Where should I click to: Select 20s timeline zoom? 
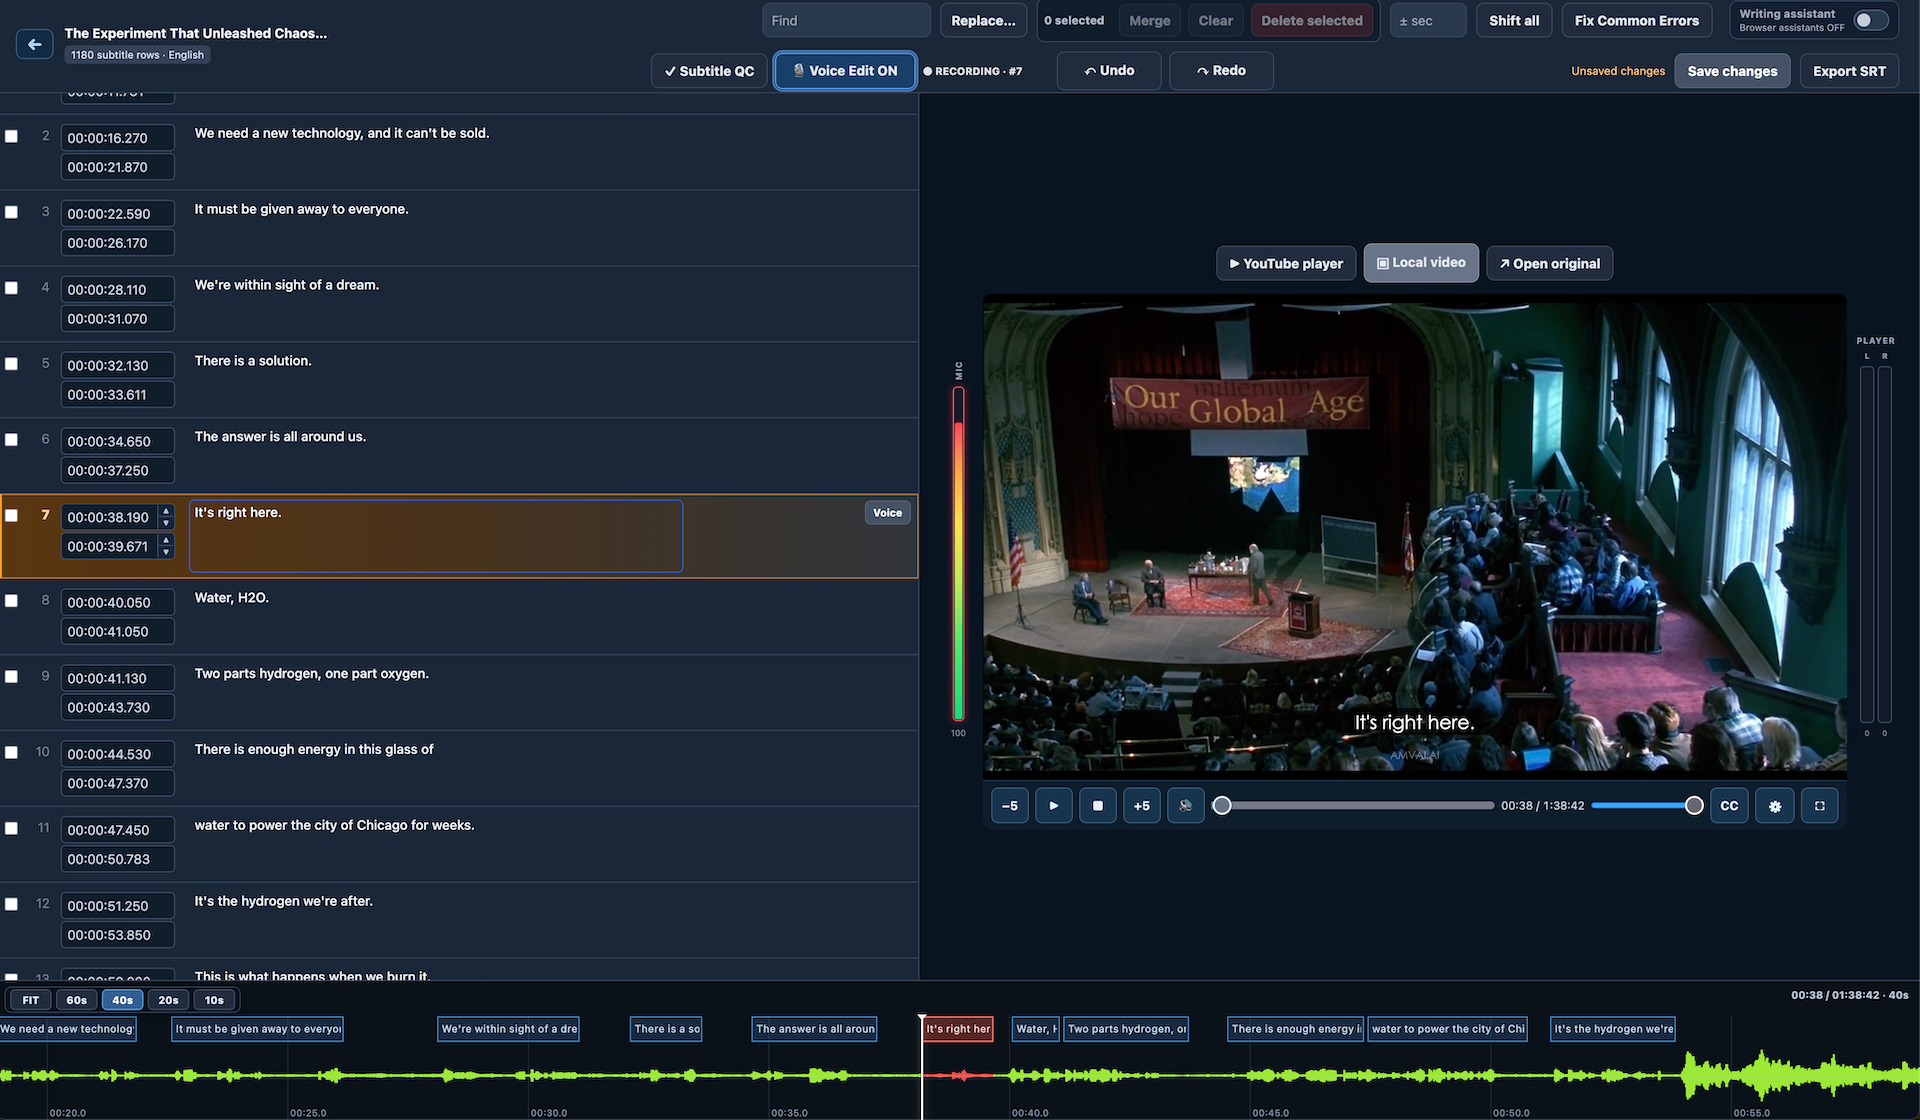point(168,1000)
